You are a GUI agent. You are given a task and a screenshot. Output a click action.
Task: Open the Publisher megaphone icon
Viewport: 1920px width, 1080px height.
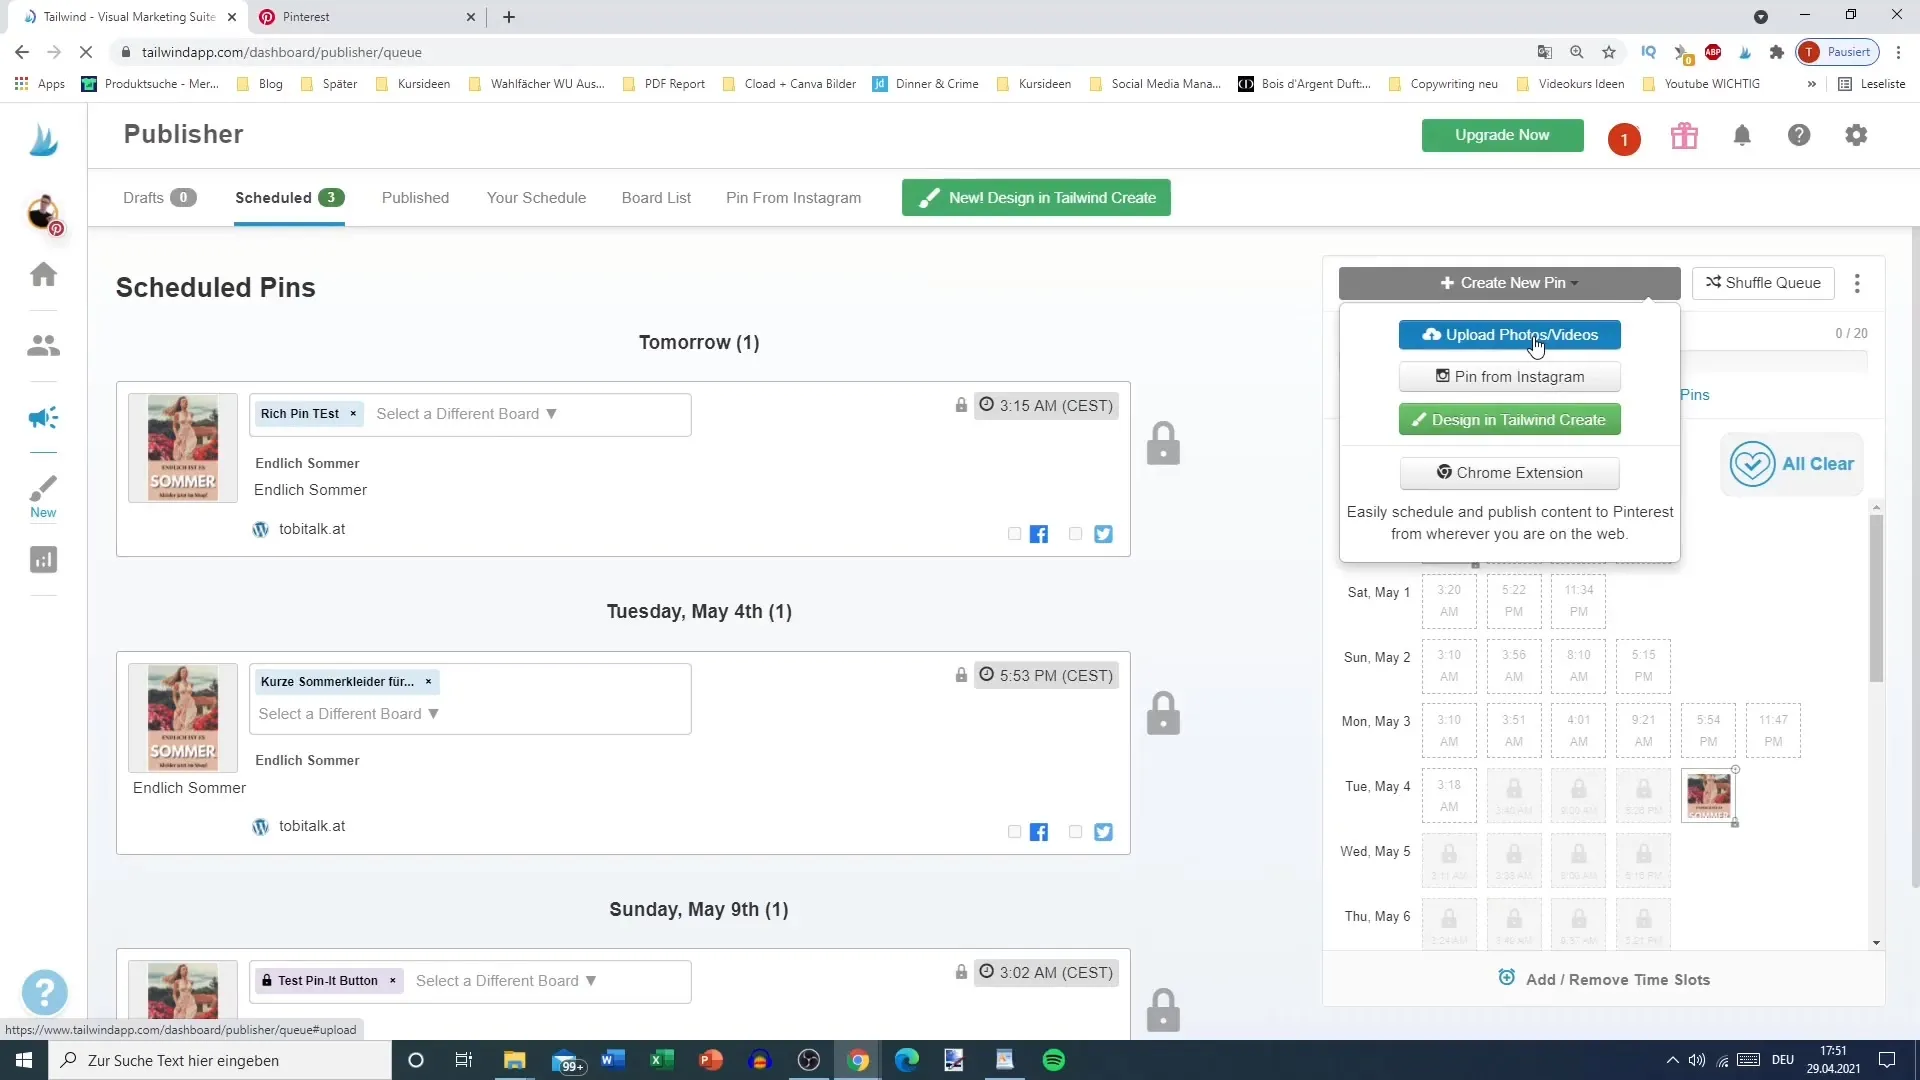click(43, 417)
